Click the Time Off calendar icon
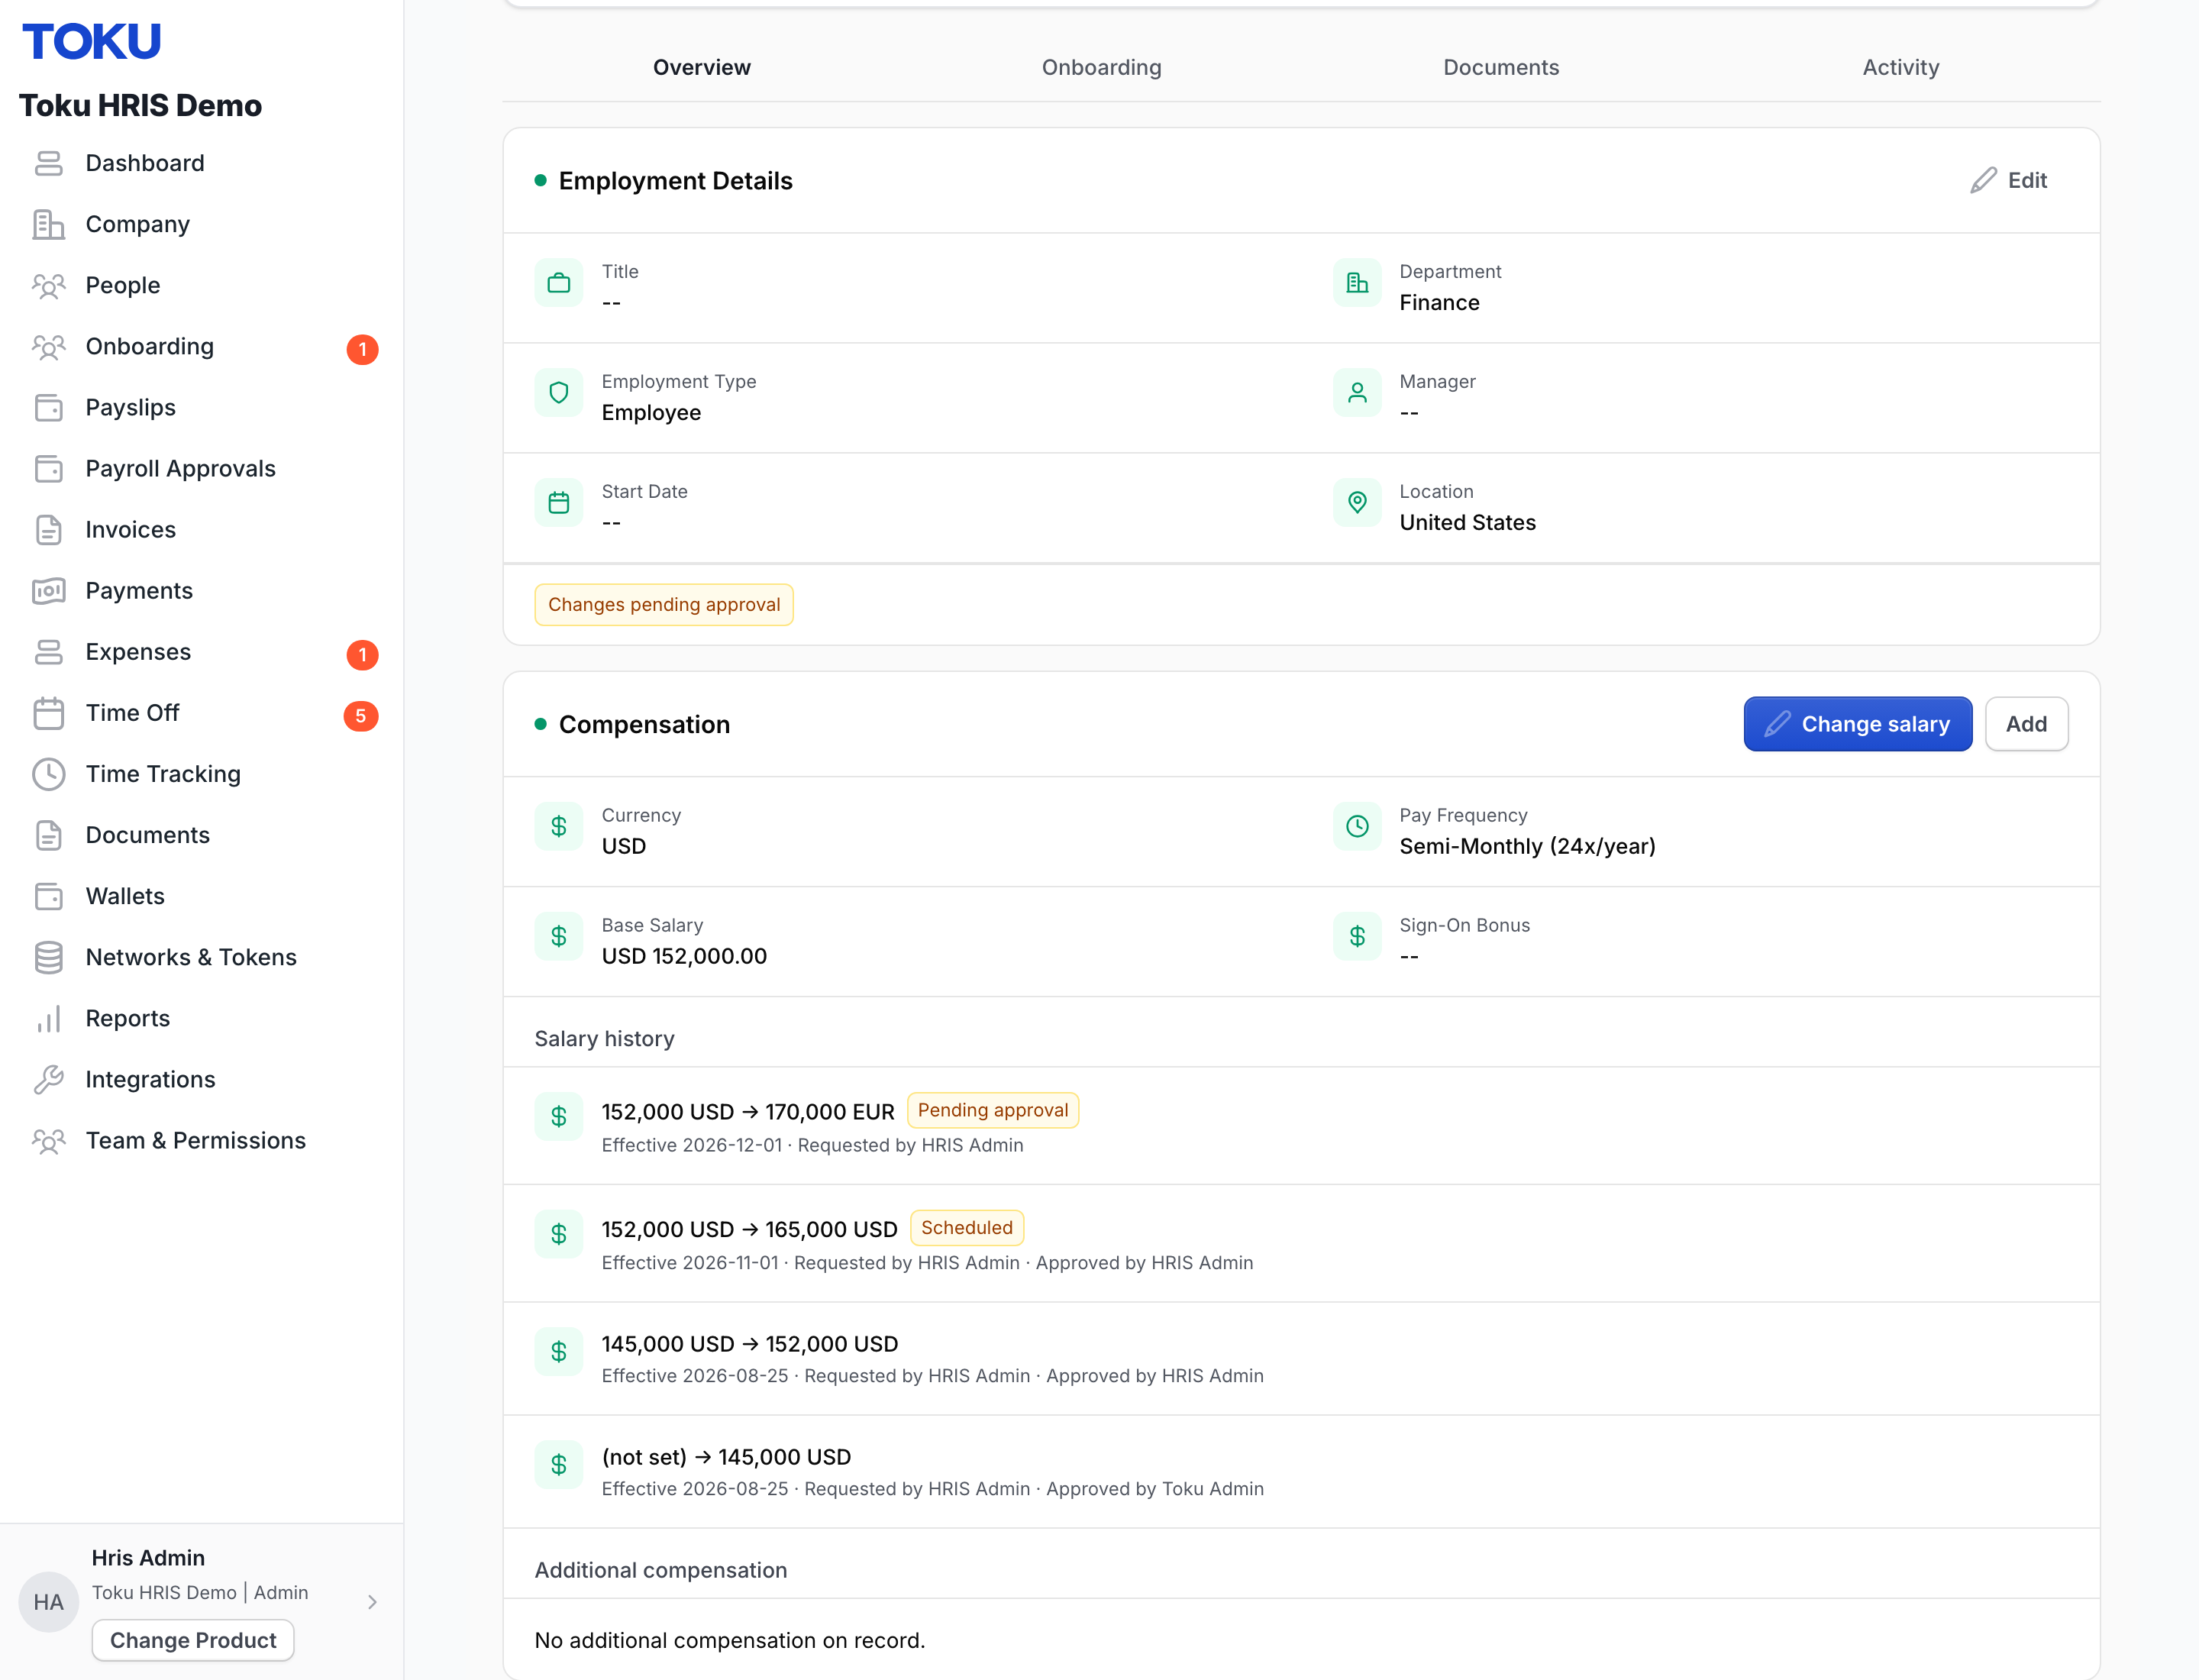Screen dimensions: 2199x1680 [48, 712]
